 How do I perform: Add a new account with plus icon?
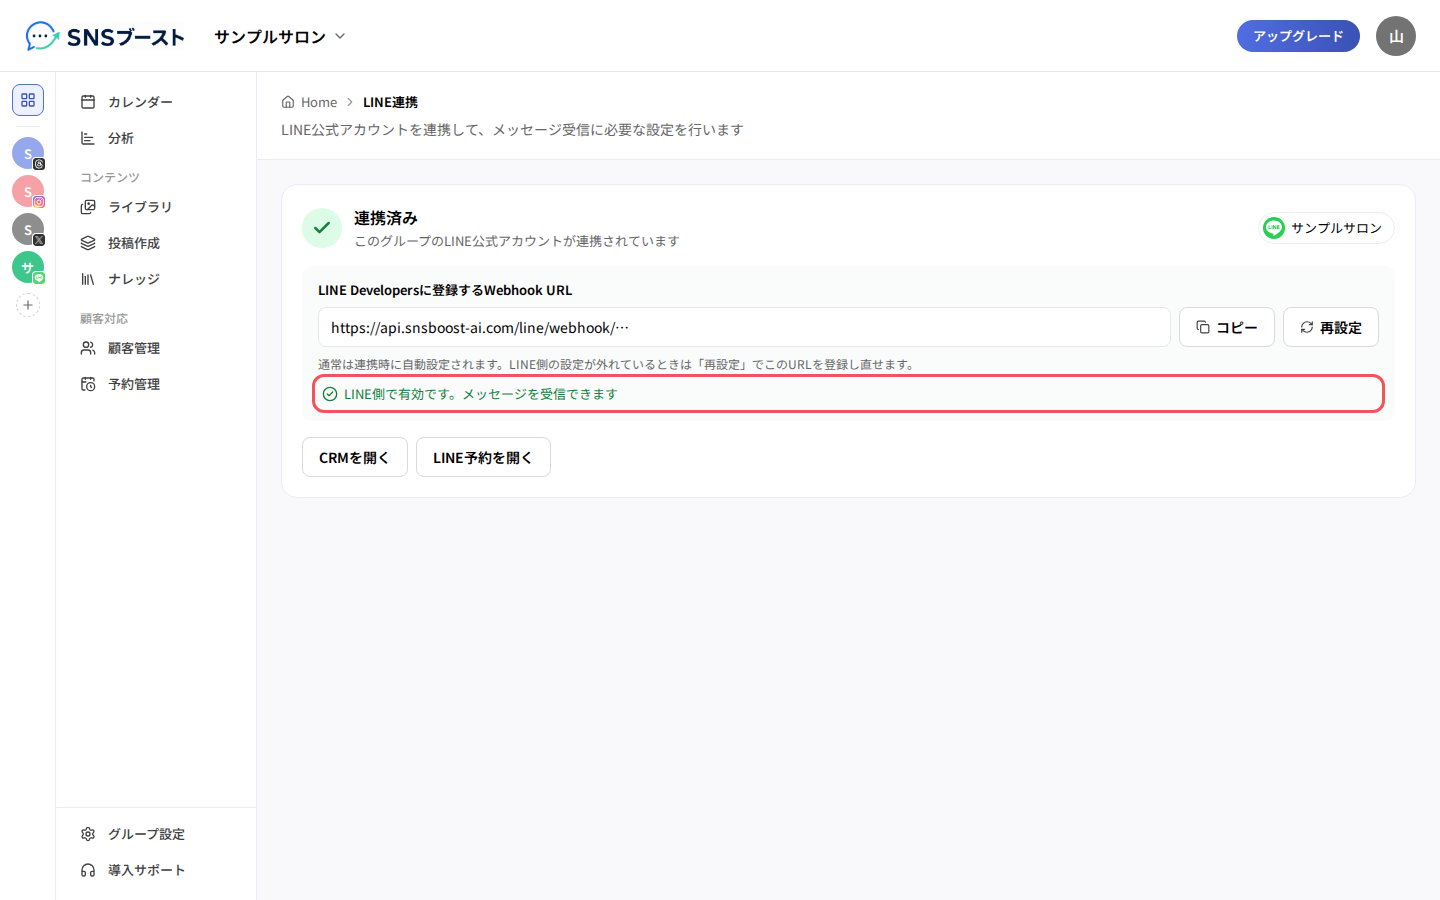tap(28, 305)
